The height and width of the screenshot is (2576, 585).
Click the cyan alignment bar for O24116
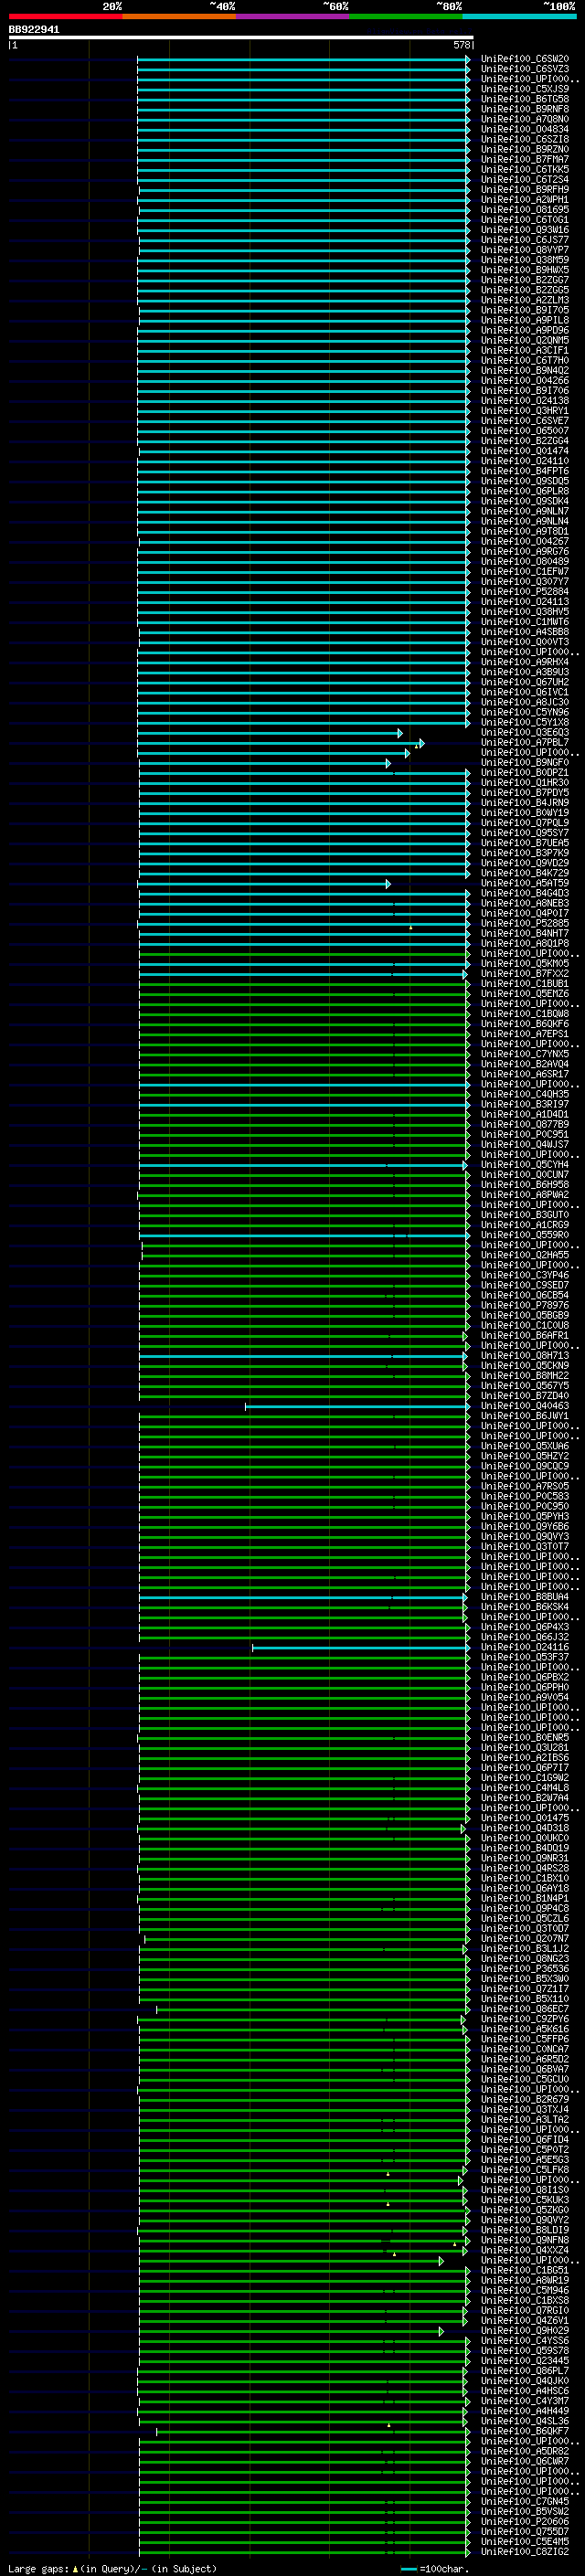(x=361, y=1648)
